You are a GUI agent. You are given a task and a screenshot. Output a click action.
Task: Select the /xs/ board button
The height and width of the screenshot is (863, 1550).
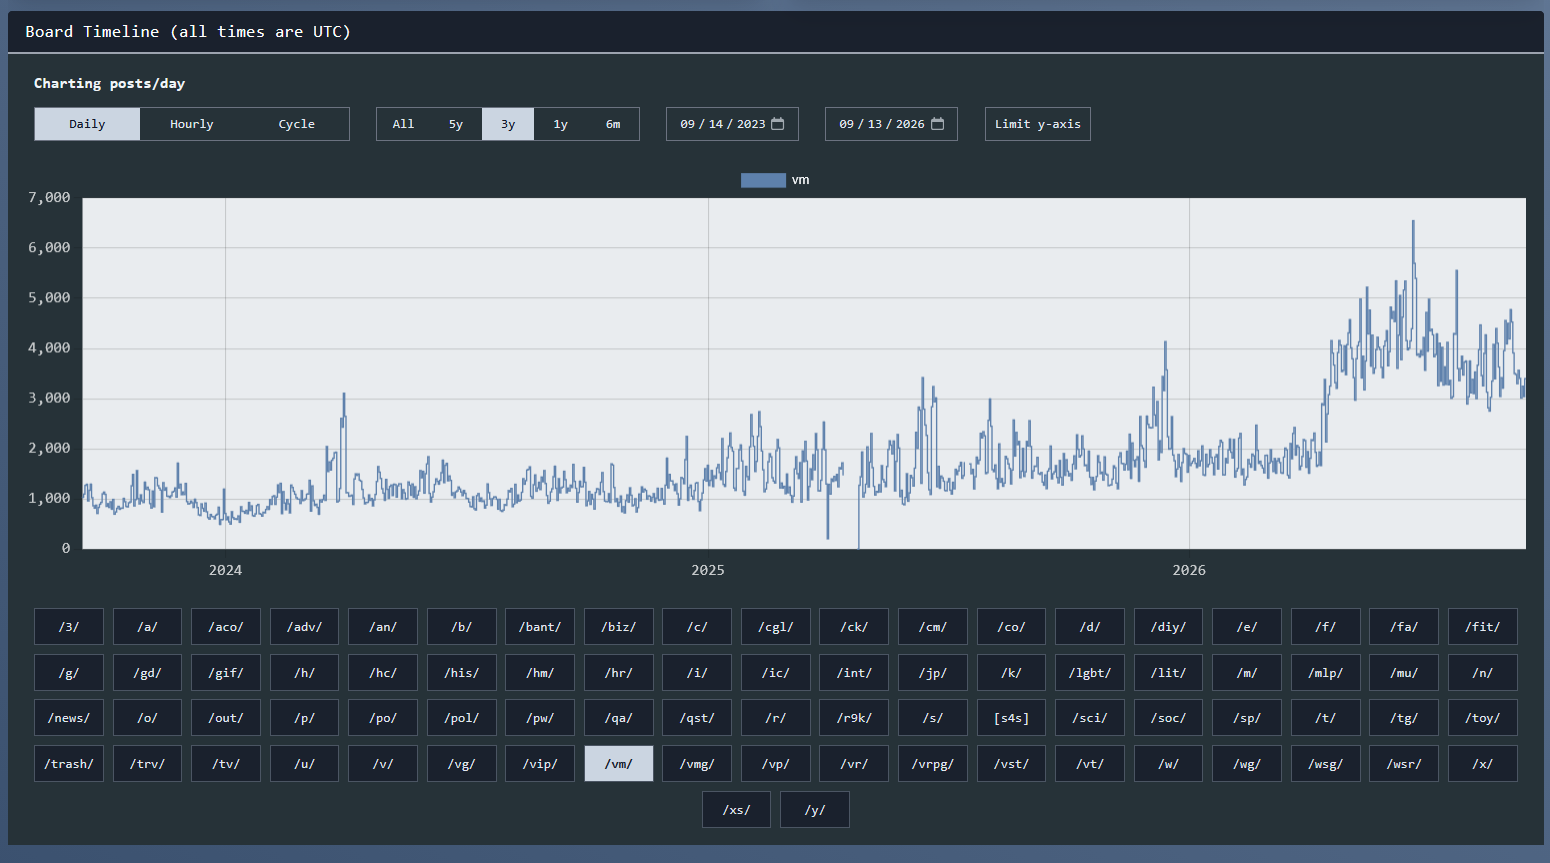point(737,810)
